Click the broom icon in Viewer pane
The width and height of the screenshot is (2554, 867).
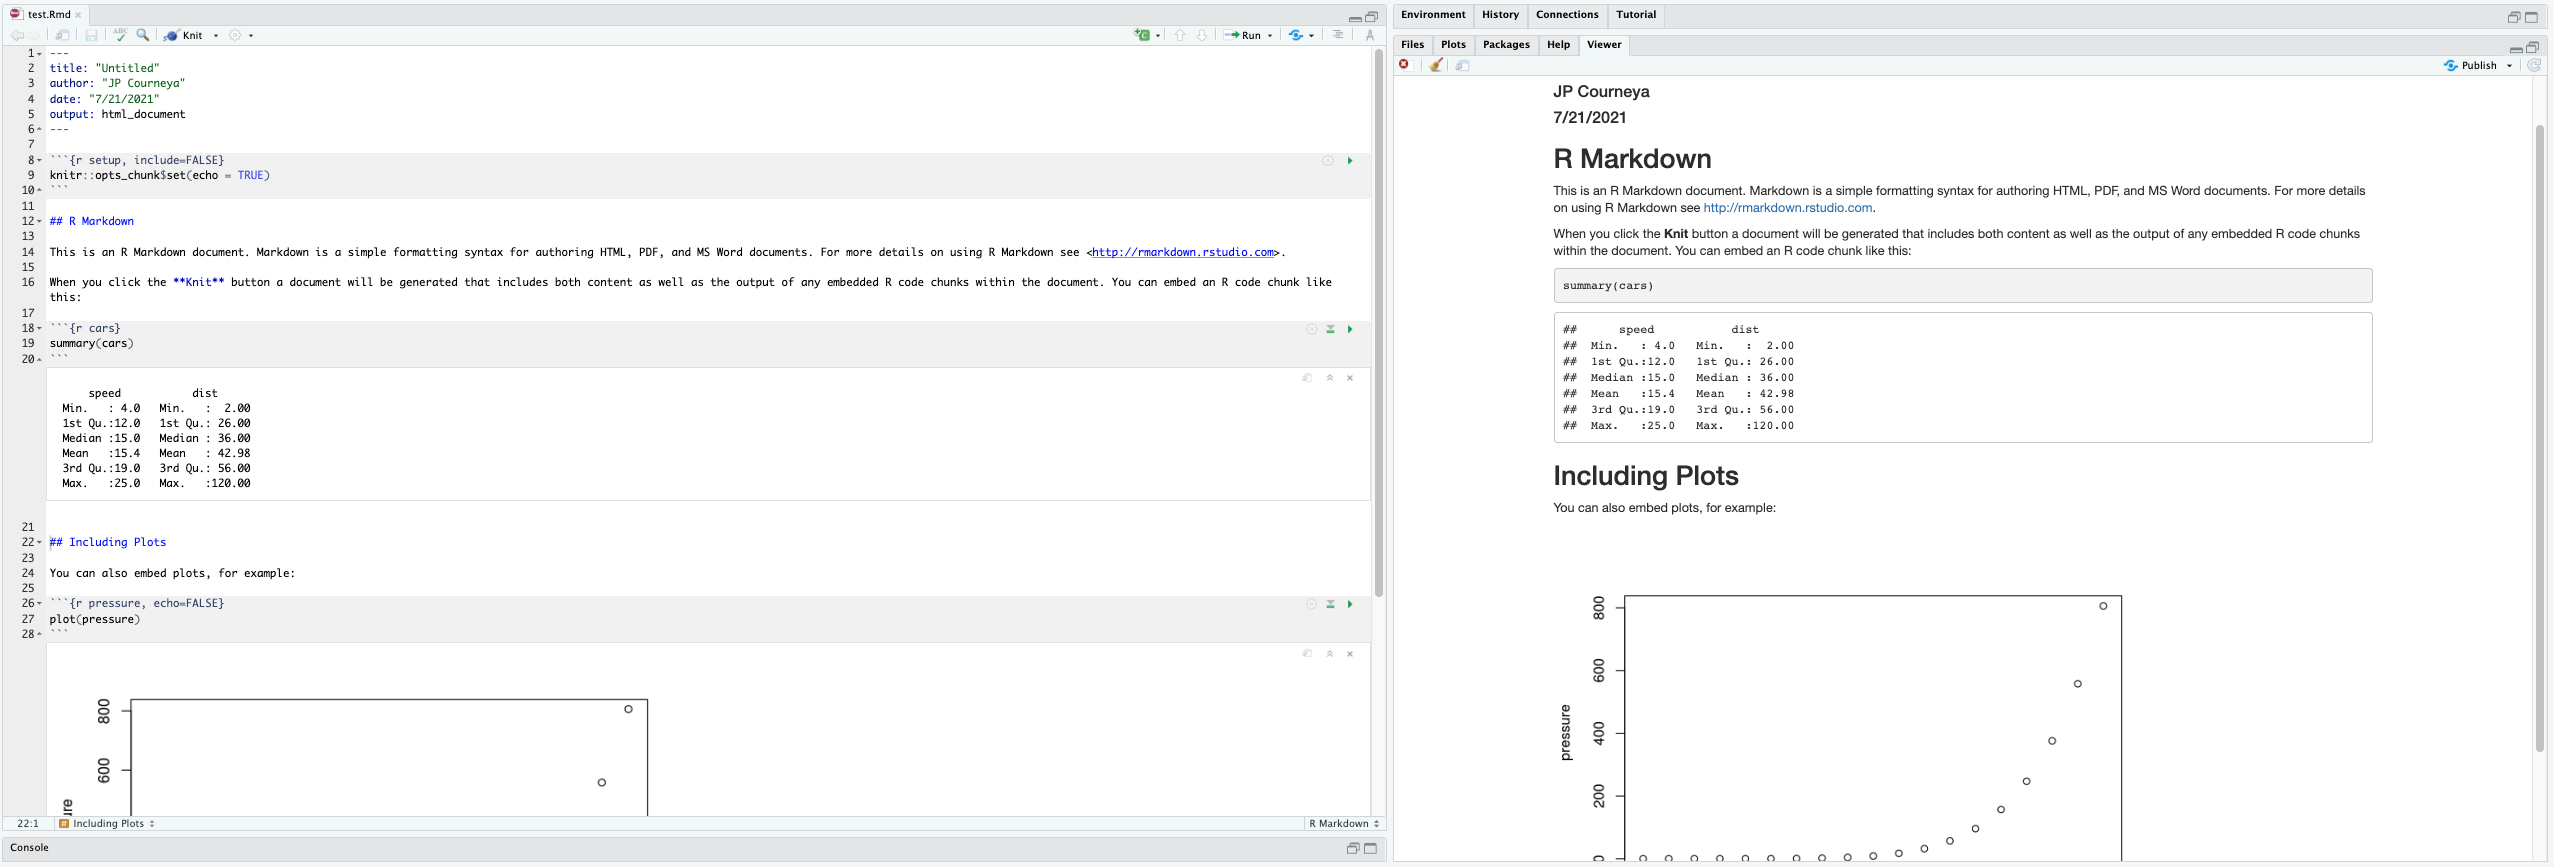(1436, 66)
